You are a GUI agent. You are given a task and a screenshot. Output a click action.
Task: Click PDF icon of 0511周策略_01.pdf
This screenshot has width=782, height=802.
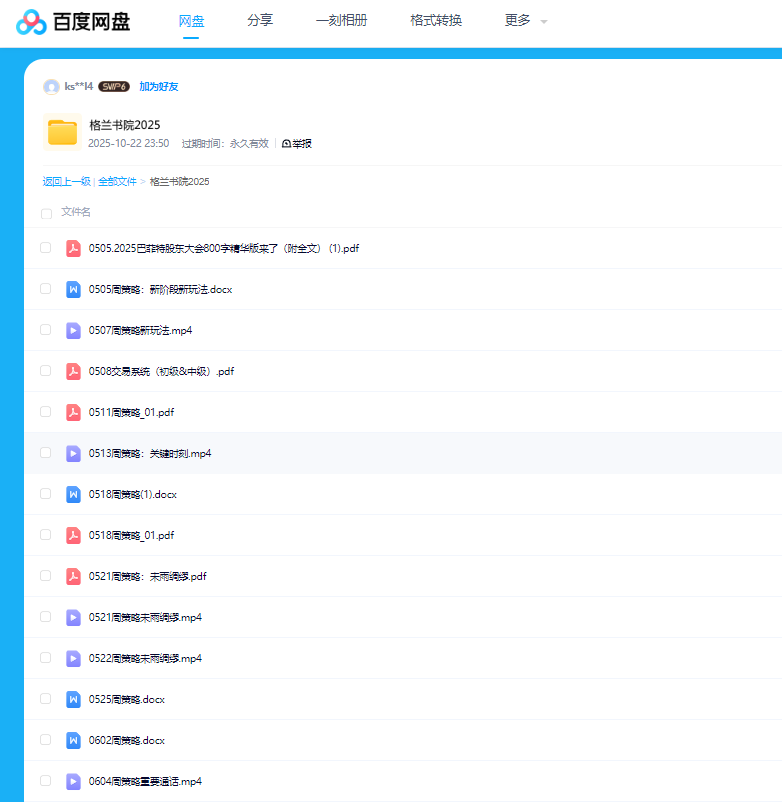[73, 412]
